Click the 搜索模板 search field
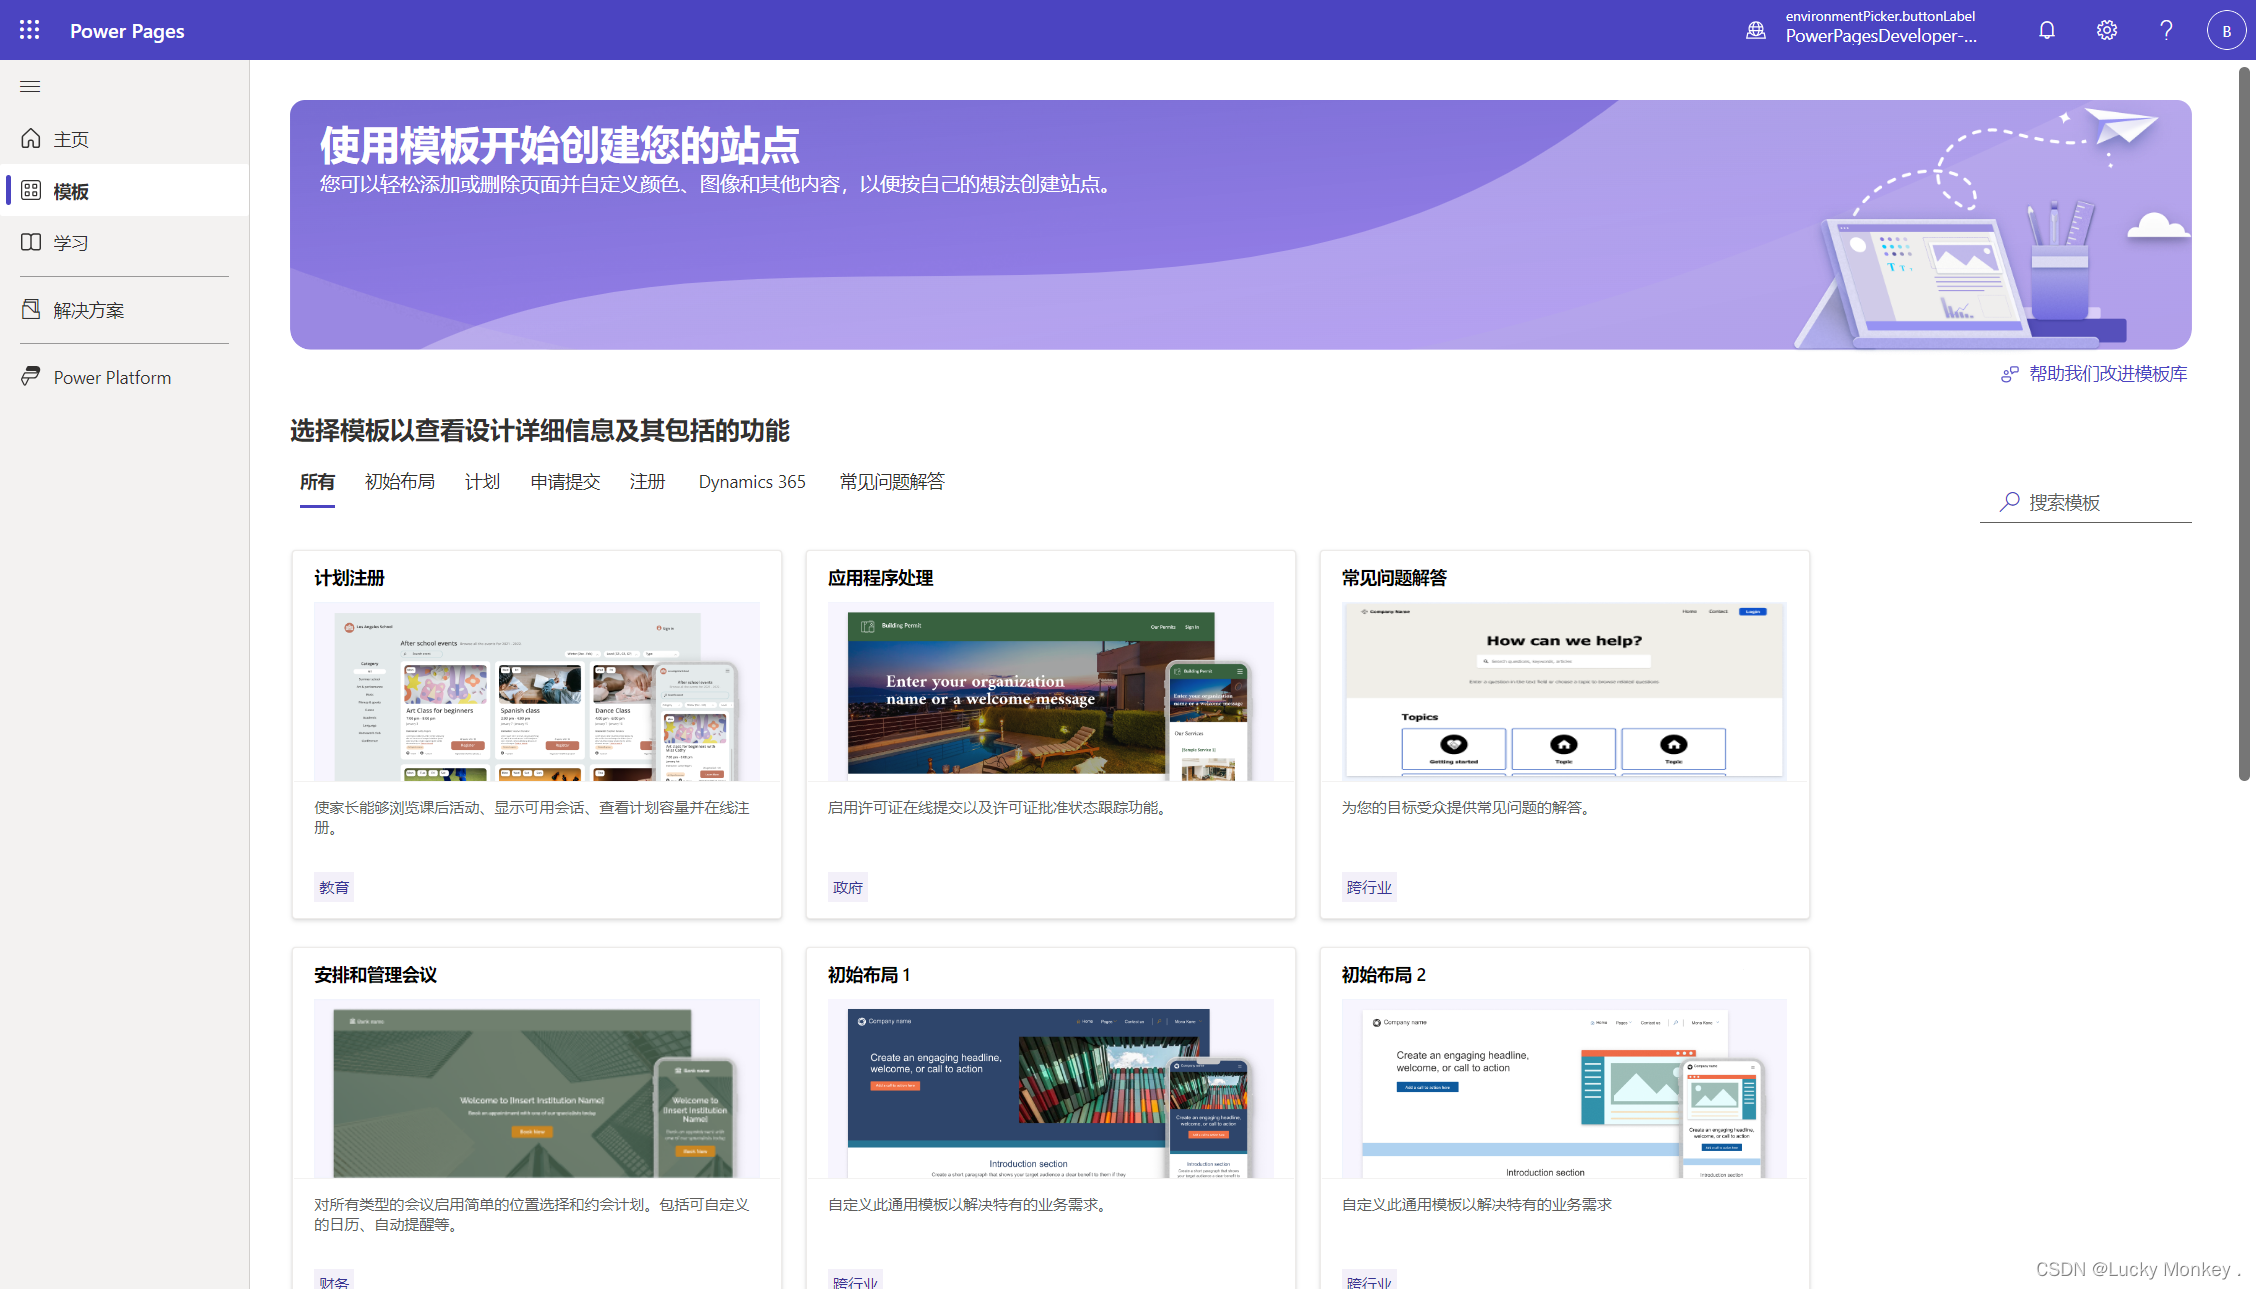 pos(2086,502)
